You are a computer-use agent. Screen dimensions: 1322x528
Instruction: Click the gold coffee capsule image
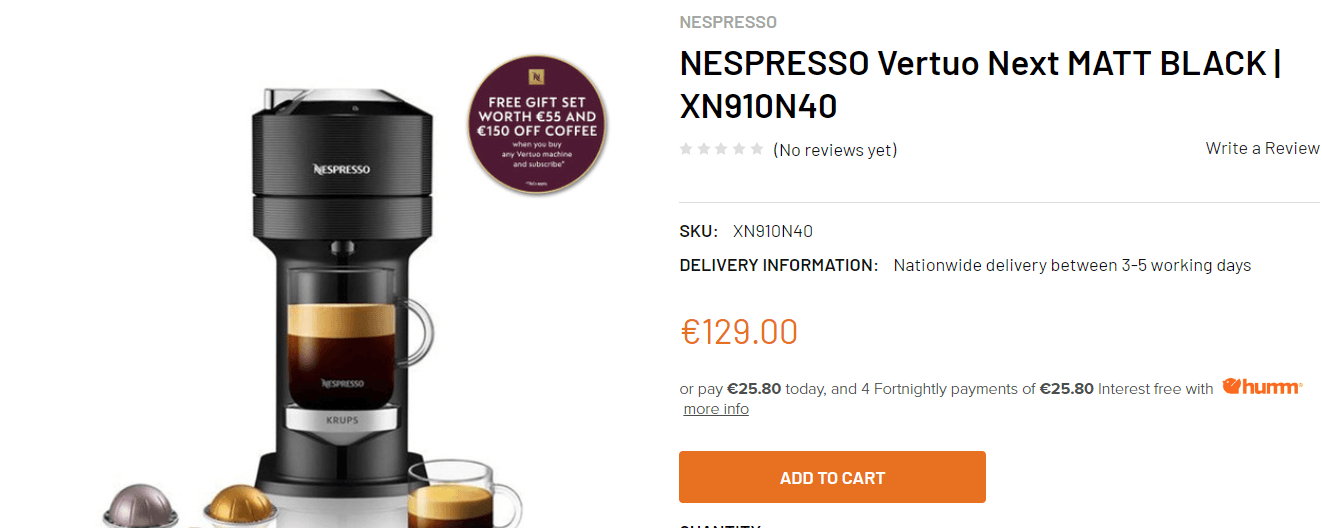click(x=238, y=506)
